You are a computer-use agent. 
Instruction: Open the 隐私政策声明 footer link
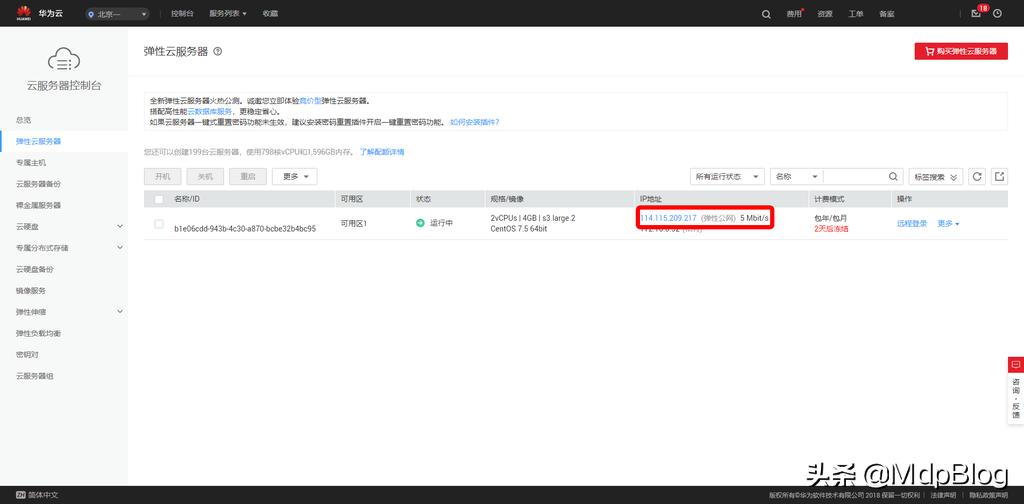point(988,496)
